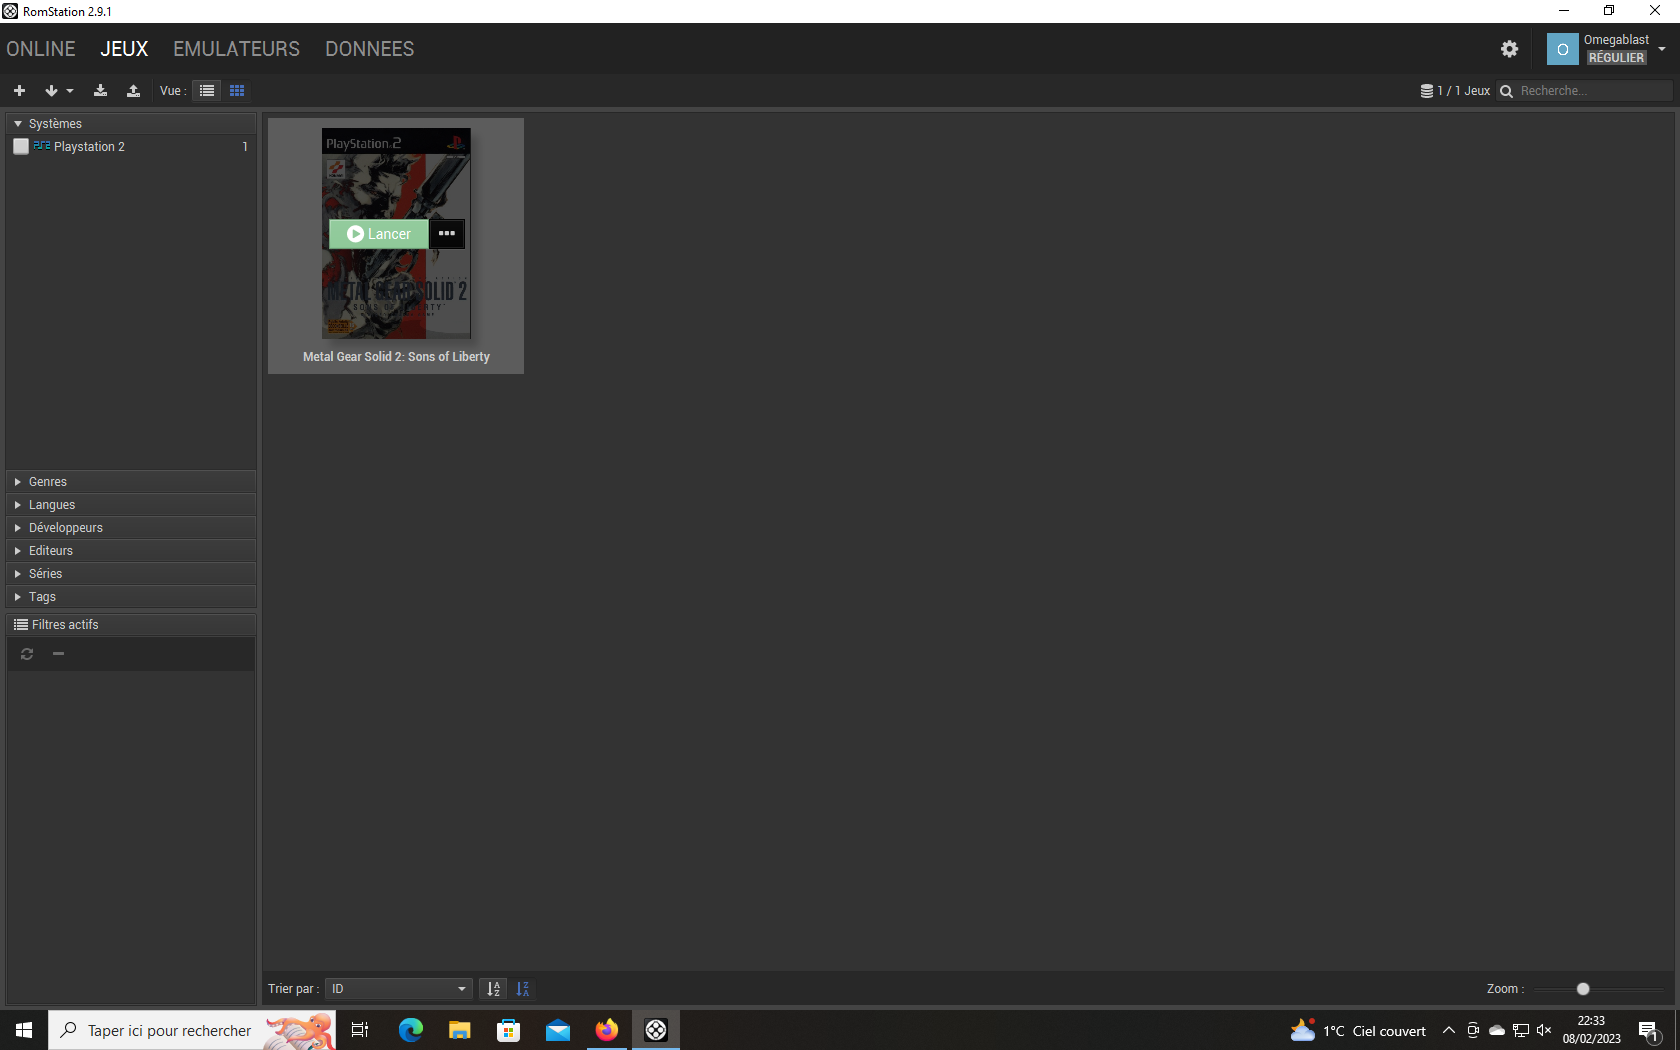This screenshot has width=1680, height=1050.
Task: Click the import tray icon in toolbar
Action: [x=100, y=91]
